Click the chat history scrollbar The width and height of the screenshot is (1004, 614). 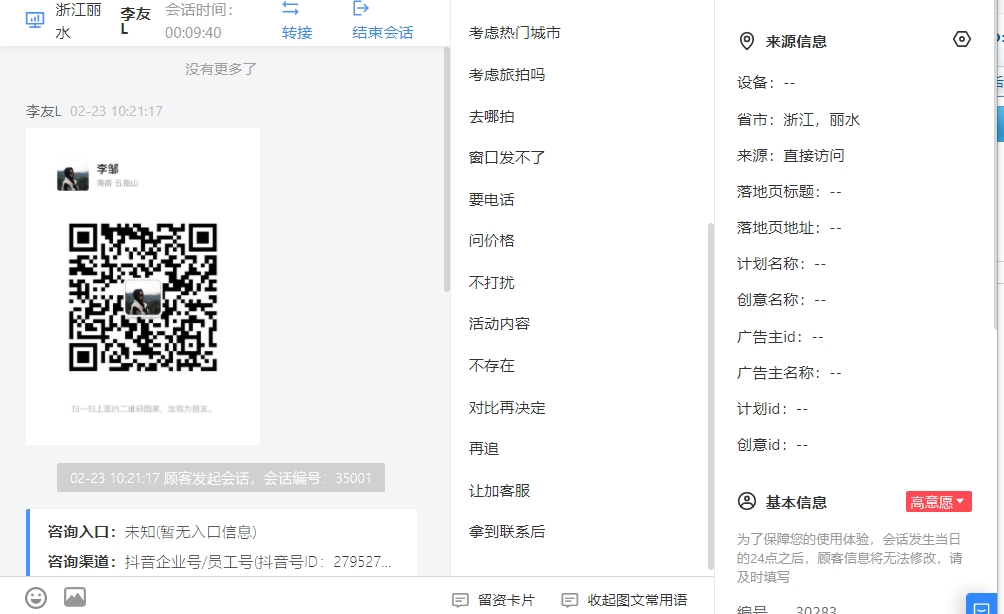tap(446, 170)
